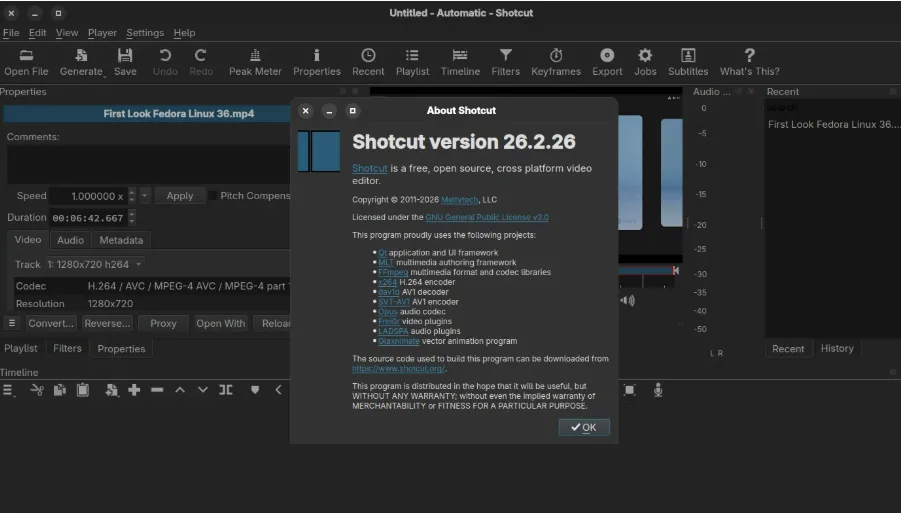901x514 pixels.
Task: Select First Look Fedora Linux 36 in Recent list
Action: coord(833,125)
